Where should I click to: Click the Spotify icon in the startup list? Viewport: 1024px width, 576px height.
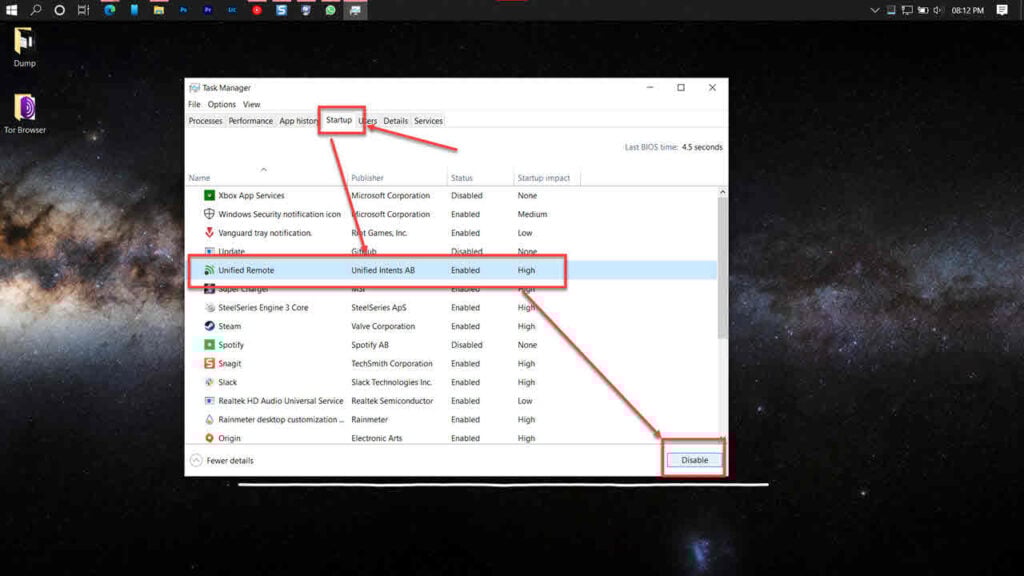[209, 344]
